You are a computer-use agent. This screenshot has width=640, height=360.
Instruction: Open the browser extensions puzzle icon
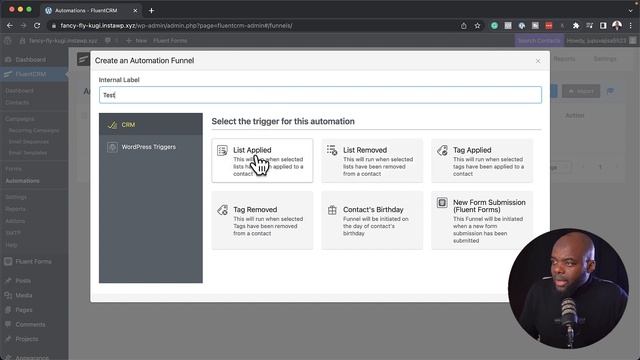pos(576,26)
